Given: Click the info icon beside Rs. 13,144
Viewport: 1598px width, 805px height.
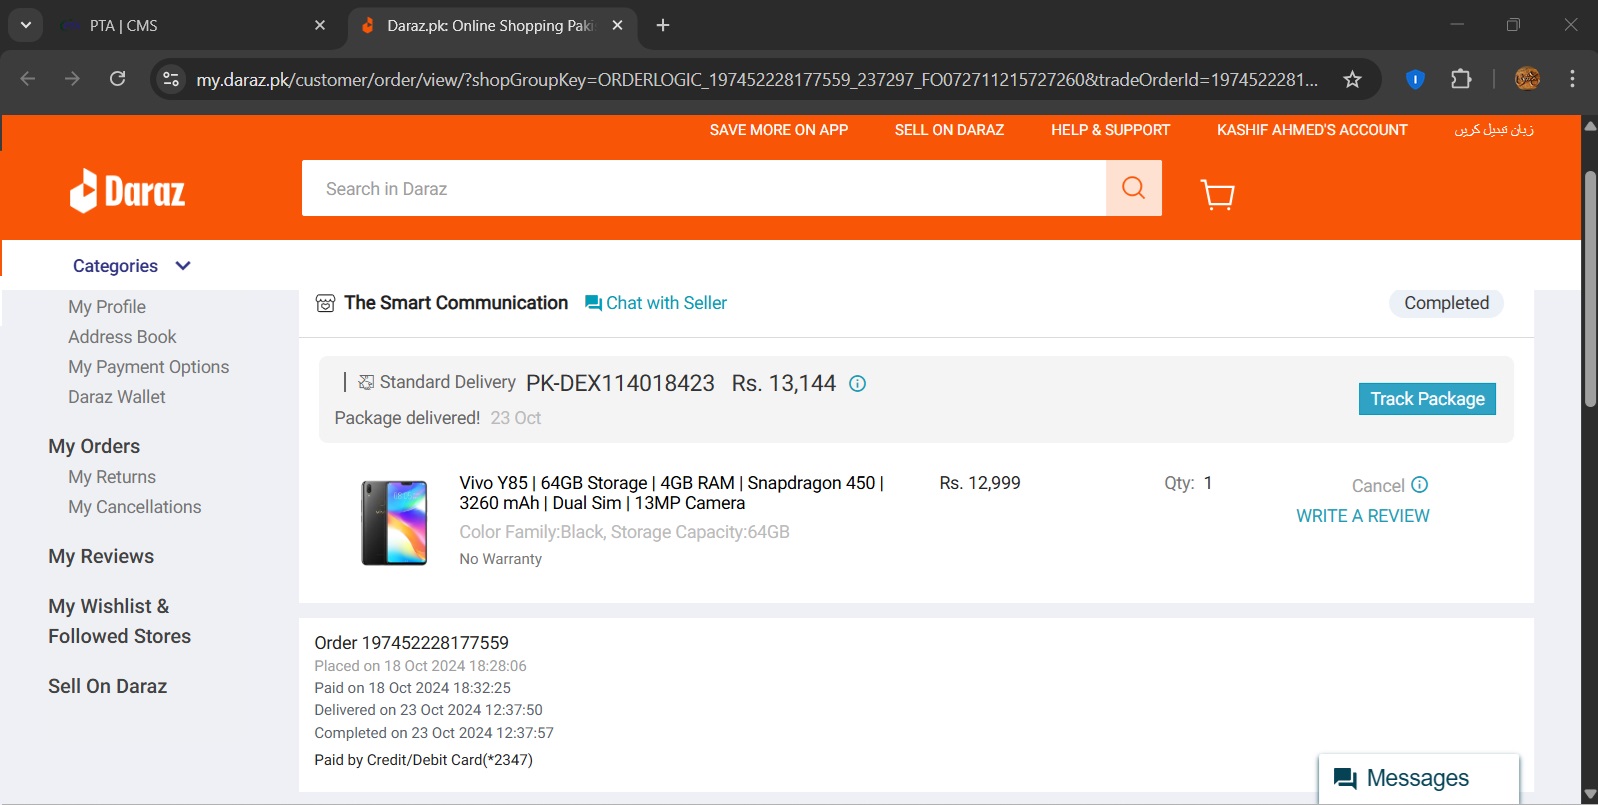Looking at the screenshot, I should [857, 383].
